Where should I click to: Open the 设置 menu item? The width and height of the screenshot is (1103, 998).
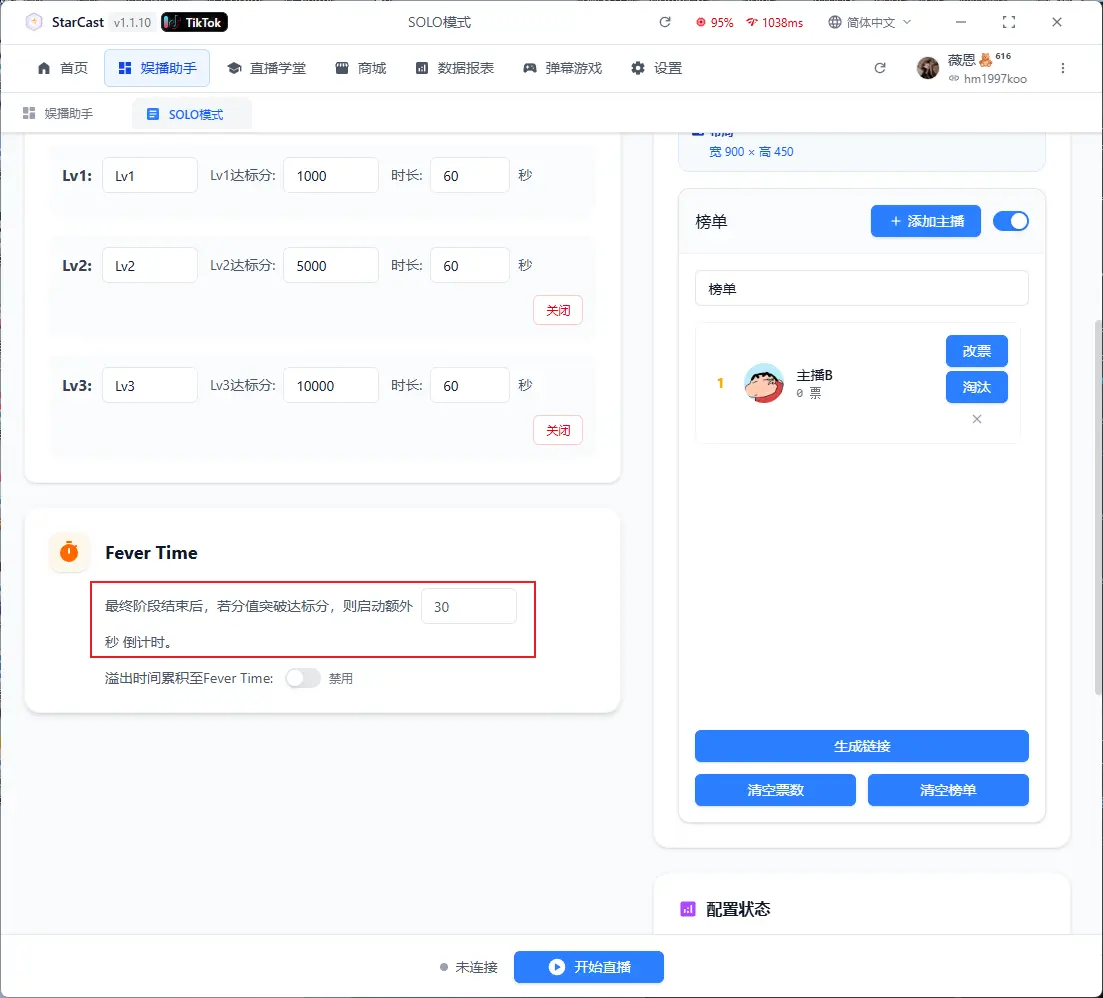pos(656,68)
